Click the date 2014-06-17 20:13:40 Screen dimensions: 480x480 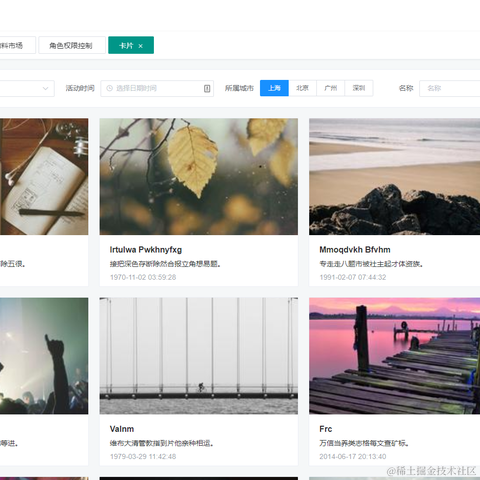pos(353,457)
